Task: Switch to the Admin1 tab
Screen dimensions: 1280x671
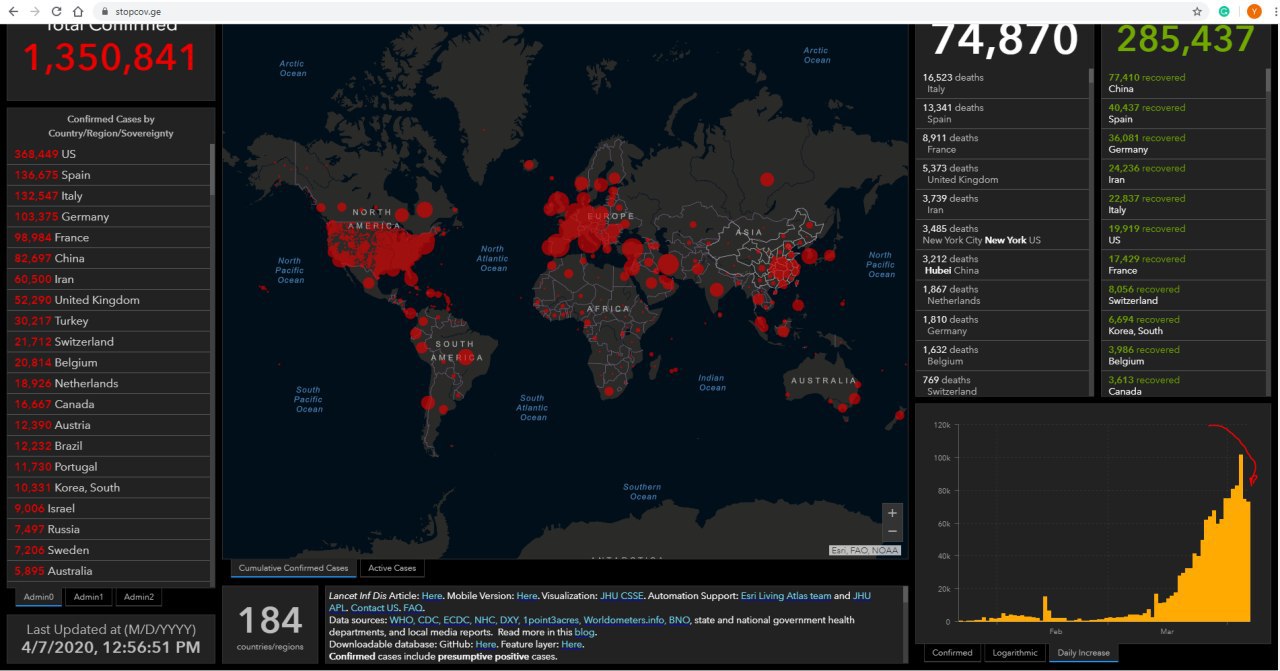Action: (88, 597)
